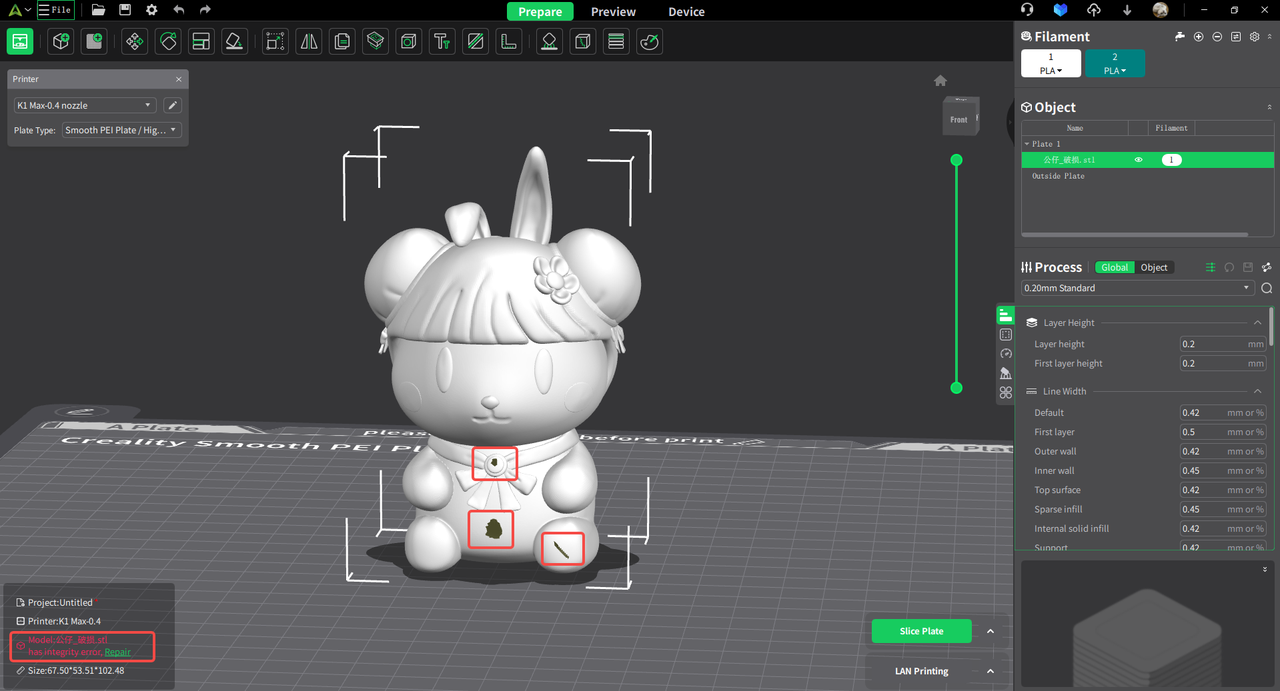Close the Printer panel

(179, 79)
